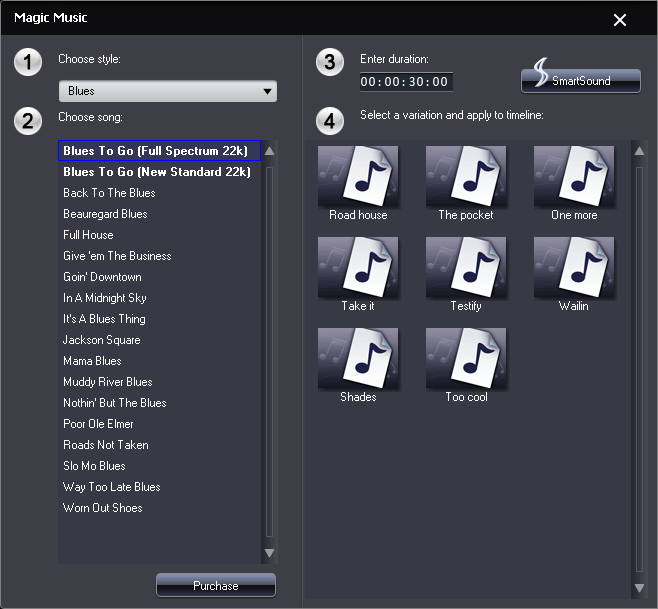Click the Purchase button
658x609 pixels.
click(216, 586)
